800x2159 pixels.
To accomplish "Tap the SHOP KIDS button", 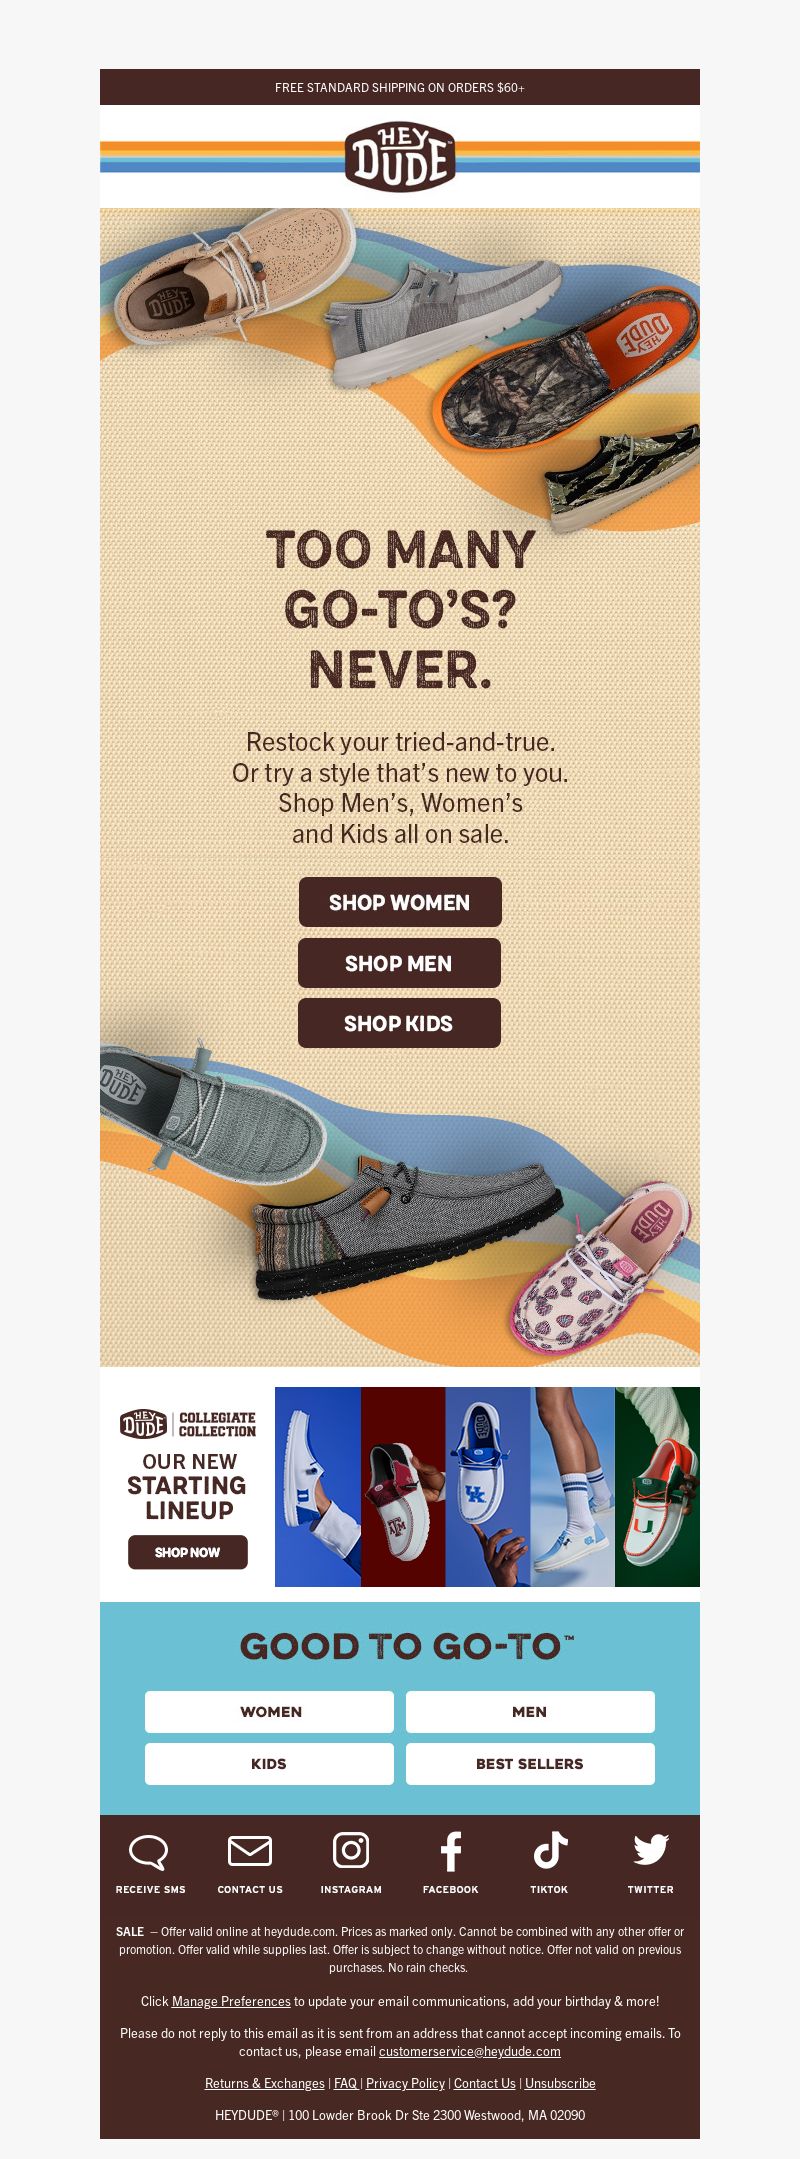I will 399,1023.
